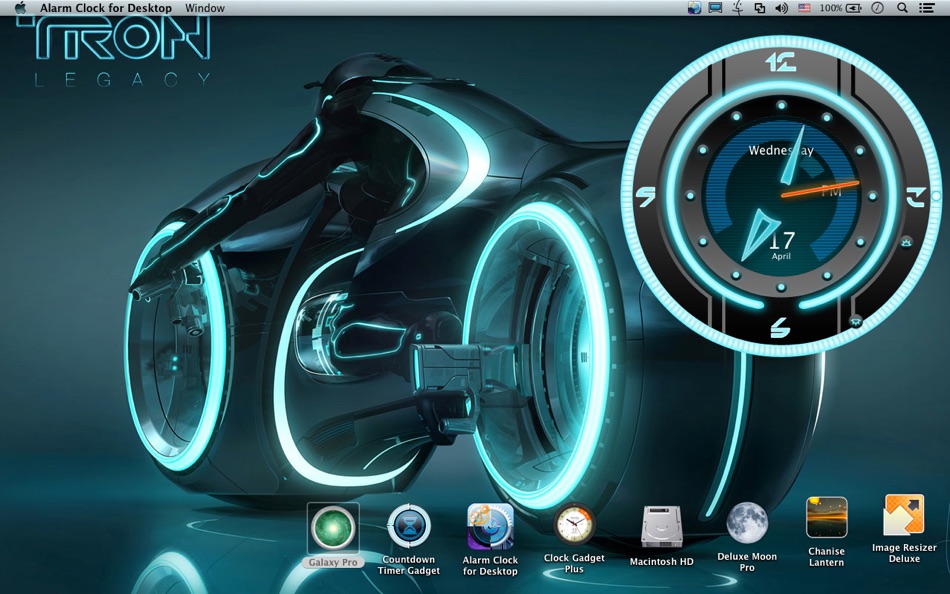
Task: Open the Apple menu
Action: point(20,8)
